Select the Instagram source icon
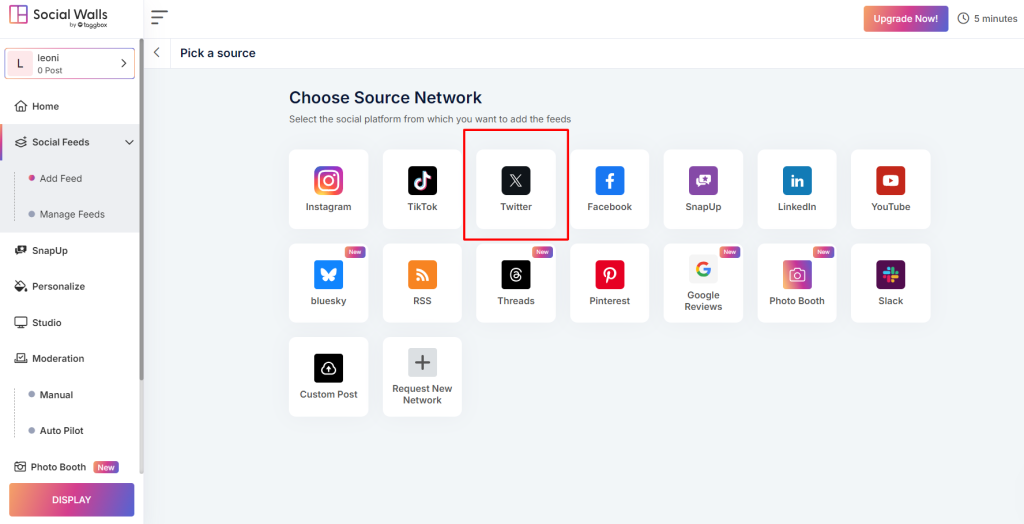Screen dimensions: 1024x524 click(x=328, y=180)
